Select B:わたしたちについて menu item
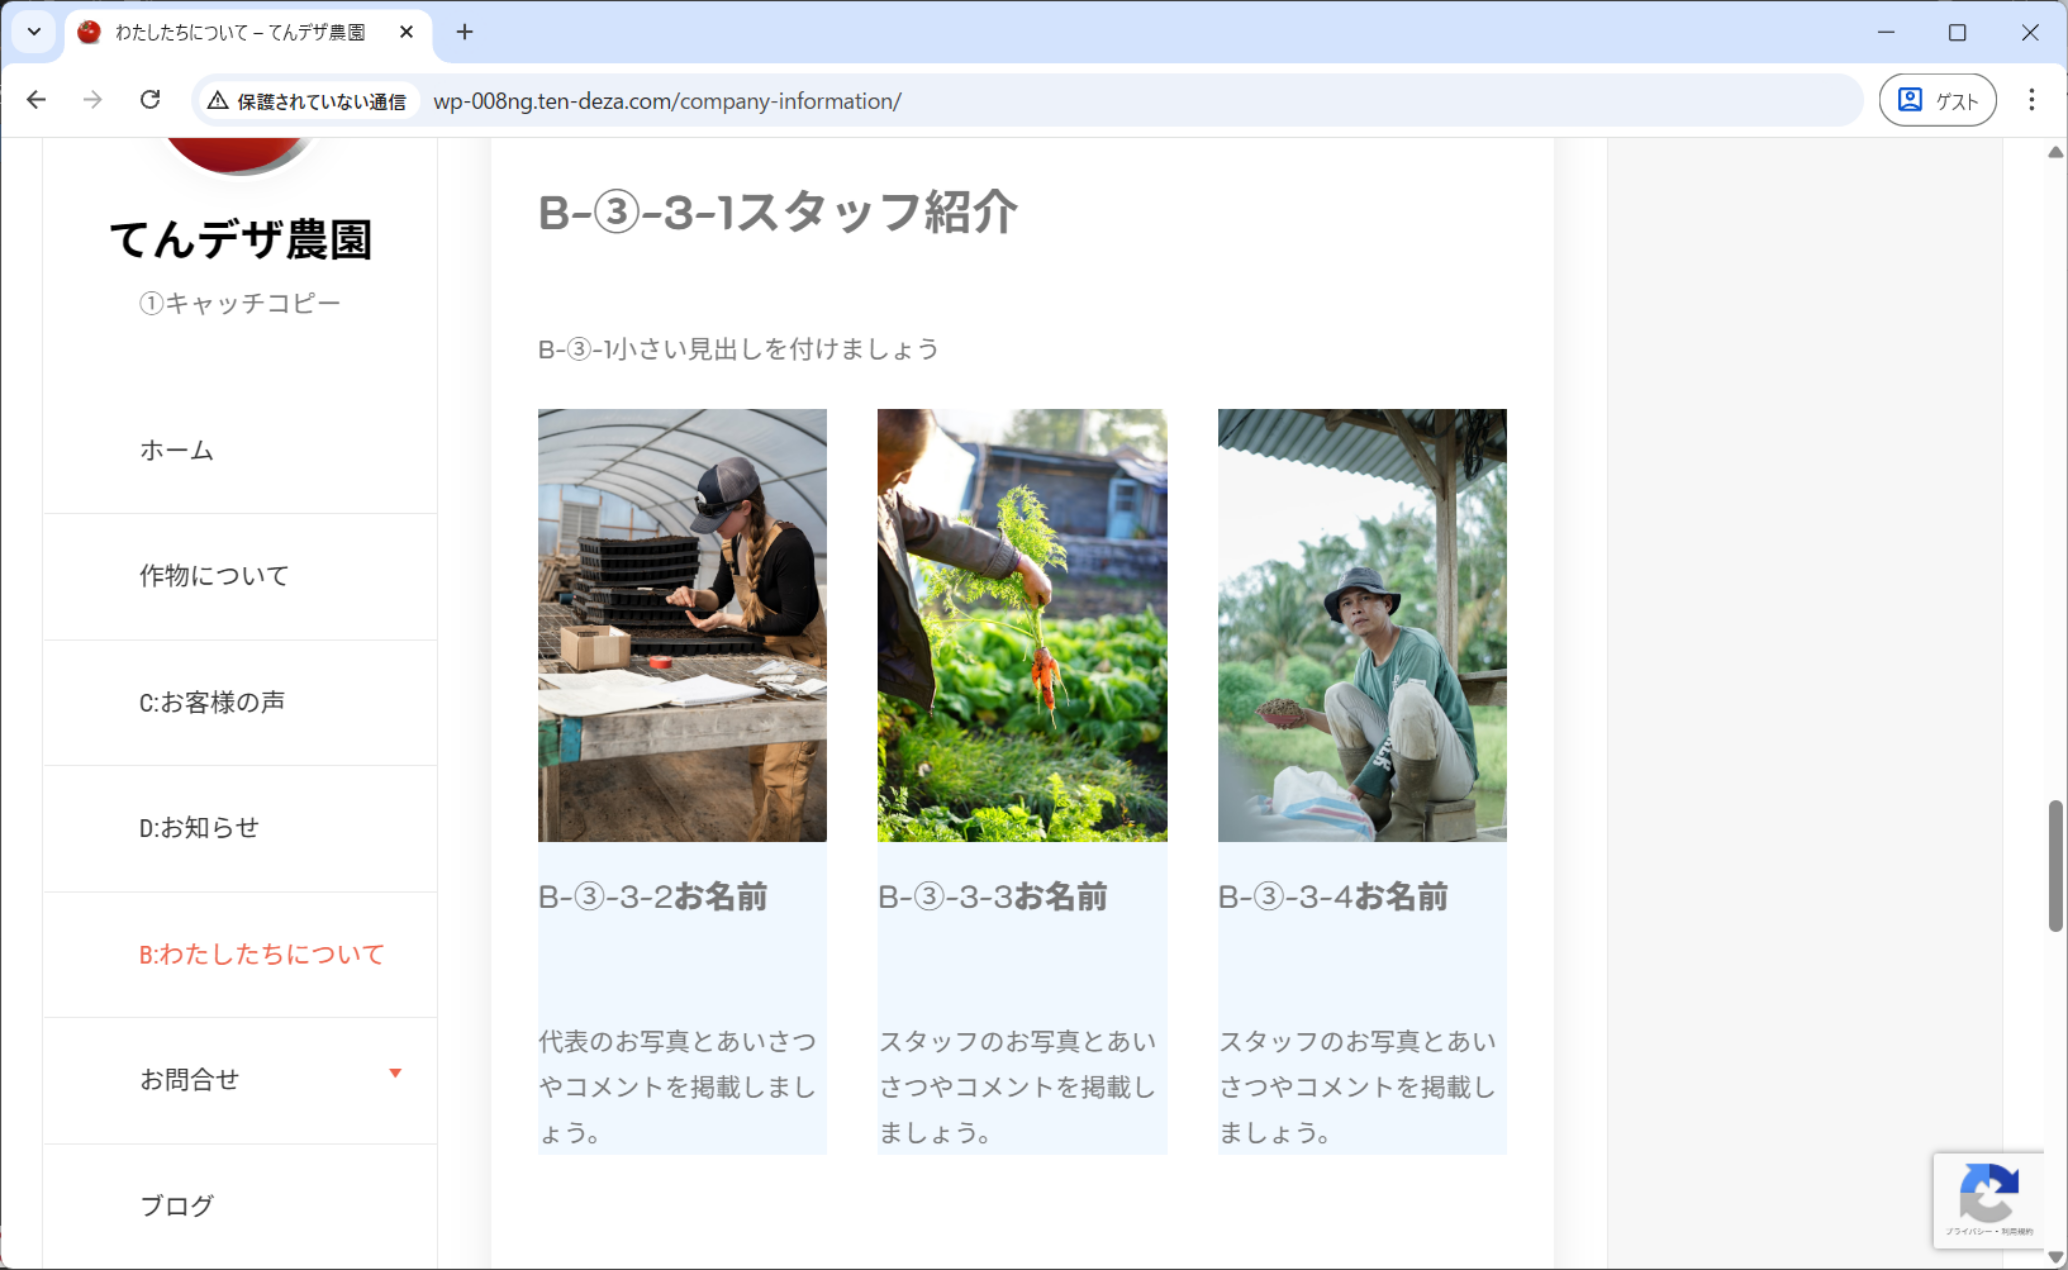The width and height of the screenshot is (2068, 1270). click(261, 954)
